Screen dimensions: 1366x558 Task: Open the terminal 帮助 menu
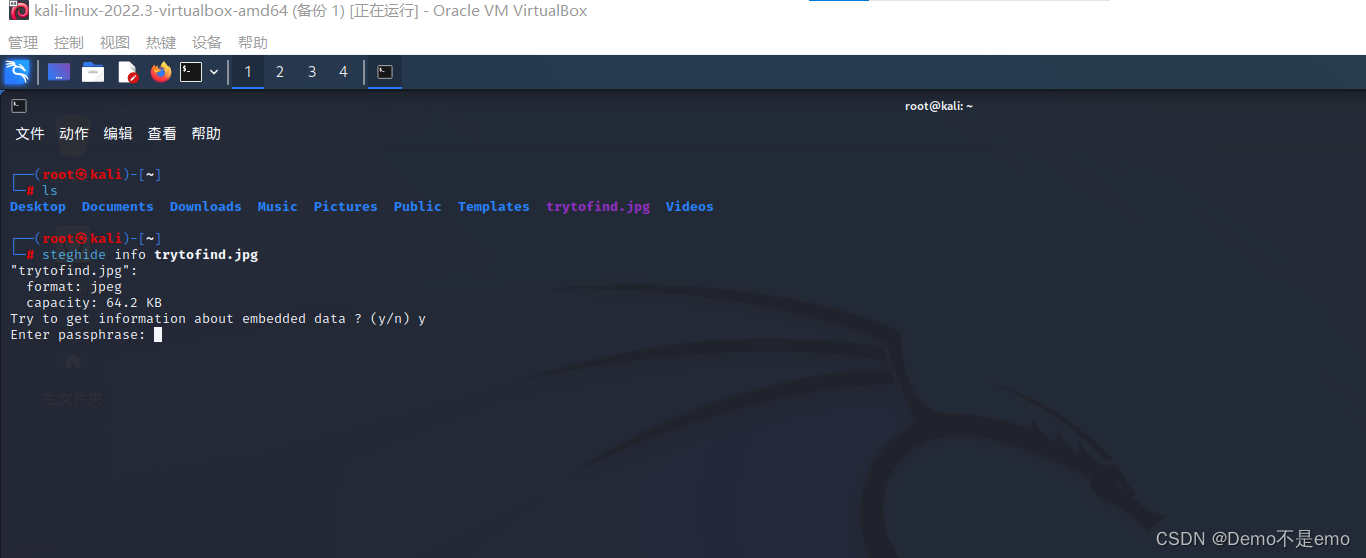(206, 133)
